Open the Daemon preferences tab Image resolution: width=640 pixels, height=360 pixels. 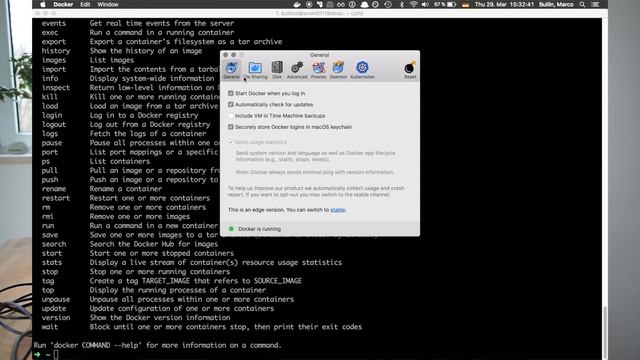pos(338,70)
